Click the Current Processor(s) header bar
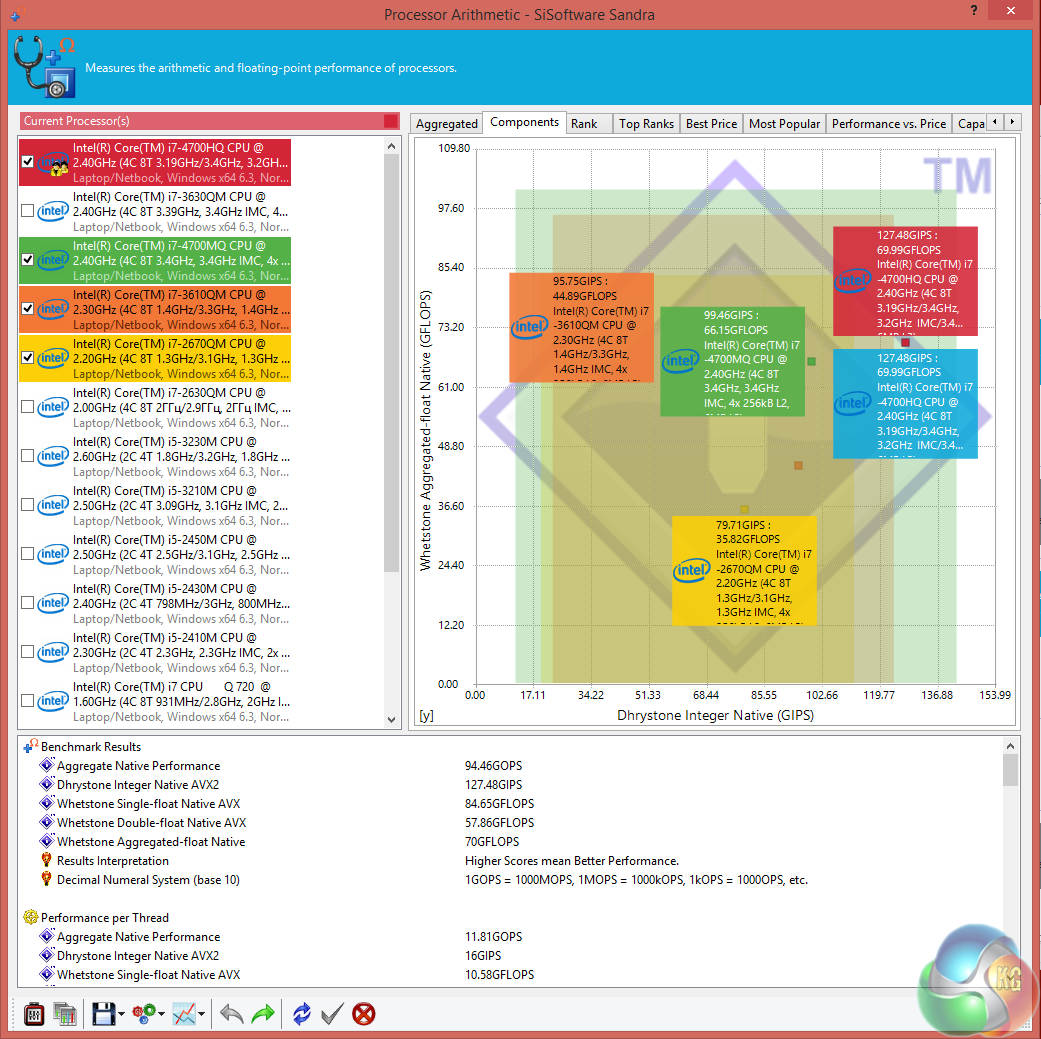 (210, 121)
